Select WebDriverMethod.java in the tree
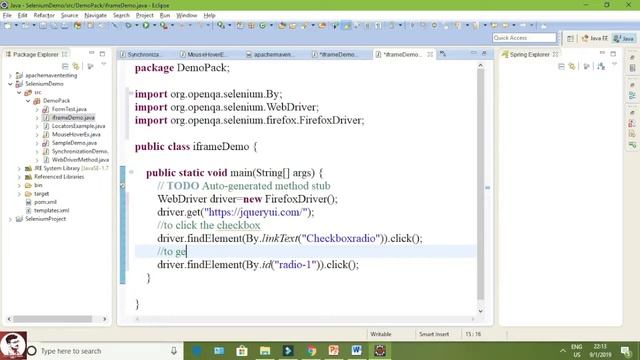640x360 pixels. (80, 160)
